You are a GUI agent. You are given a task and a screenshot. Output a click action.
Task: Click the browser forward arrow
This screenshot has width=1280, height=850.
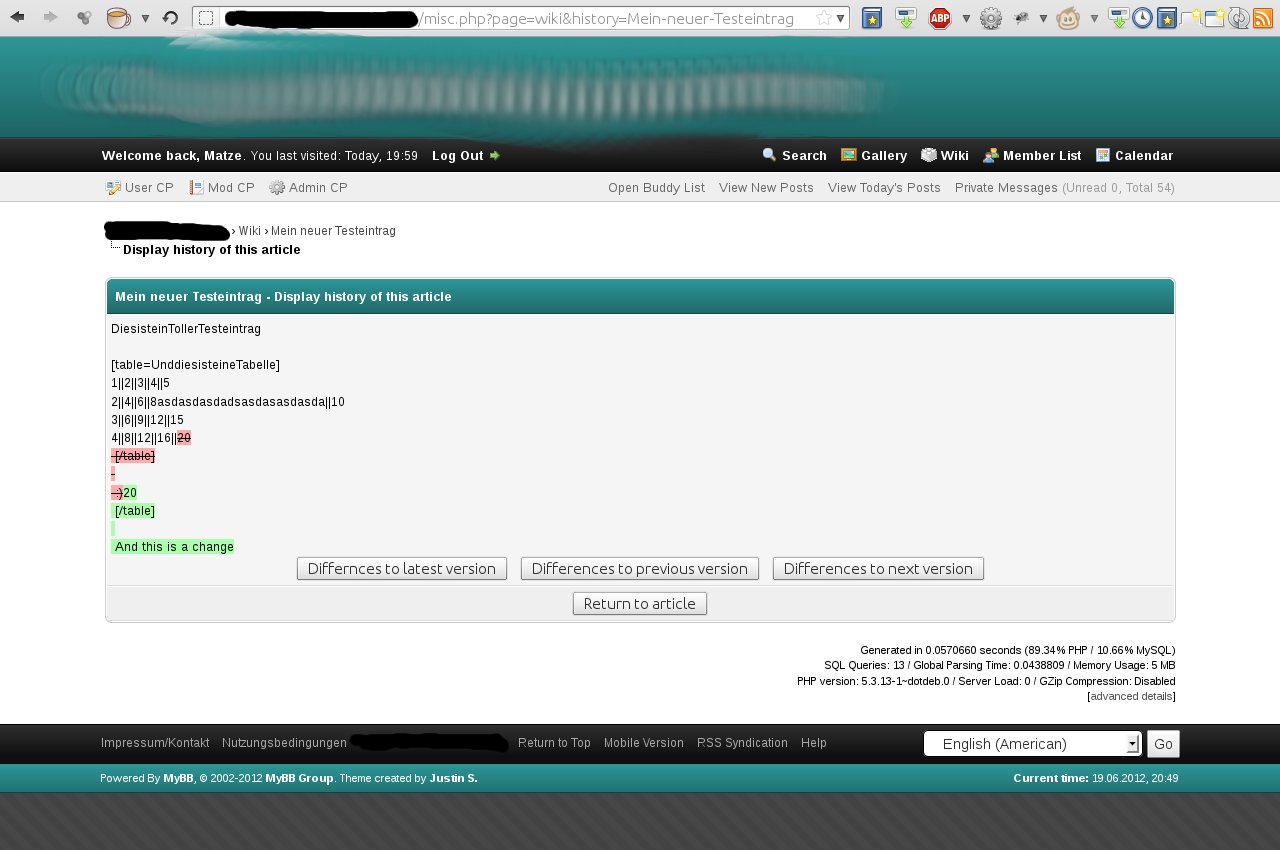click(x=50, y=17)
